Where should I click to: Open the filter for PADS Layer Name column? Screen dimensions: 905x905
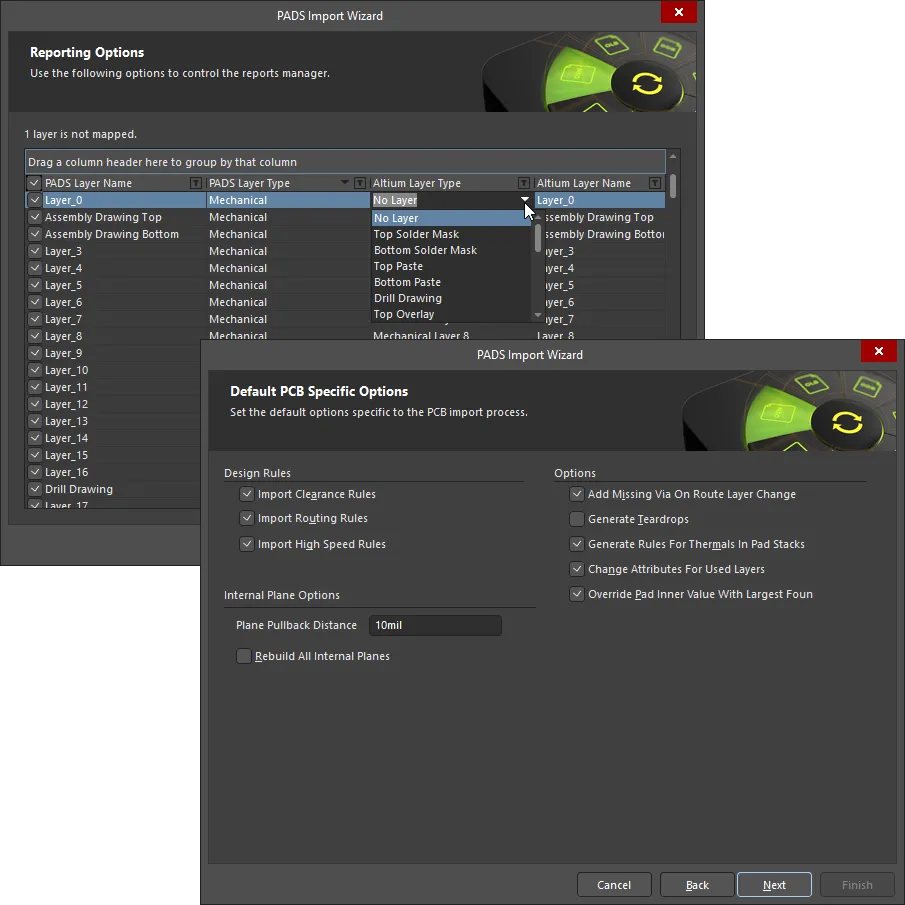(x=196, y=183)
